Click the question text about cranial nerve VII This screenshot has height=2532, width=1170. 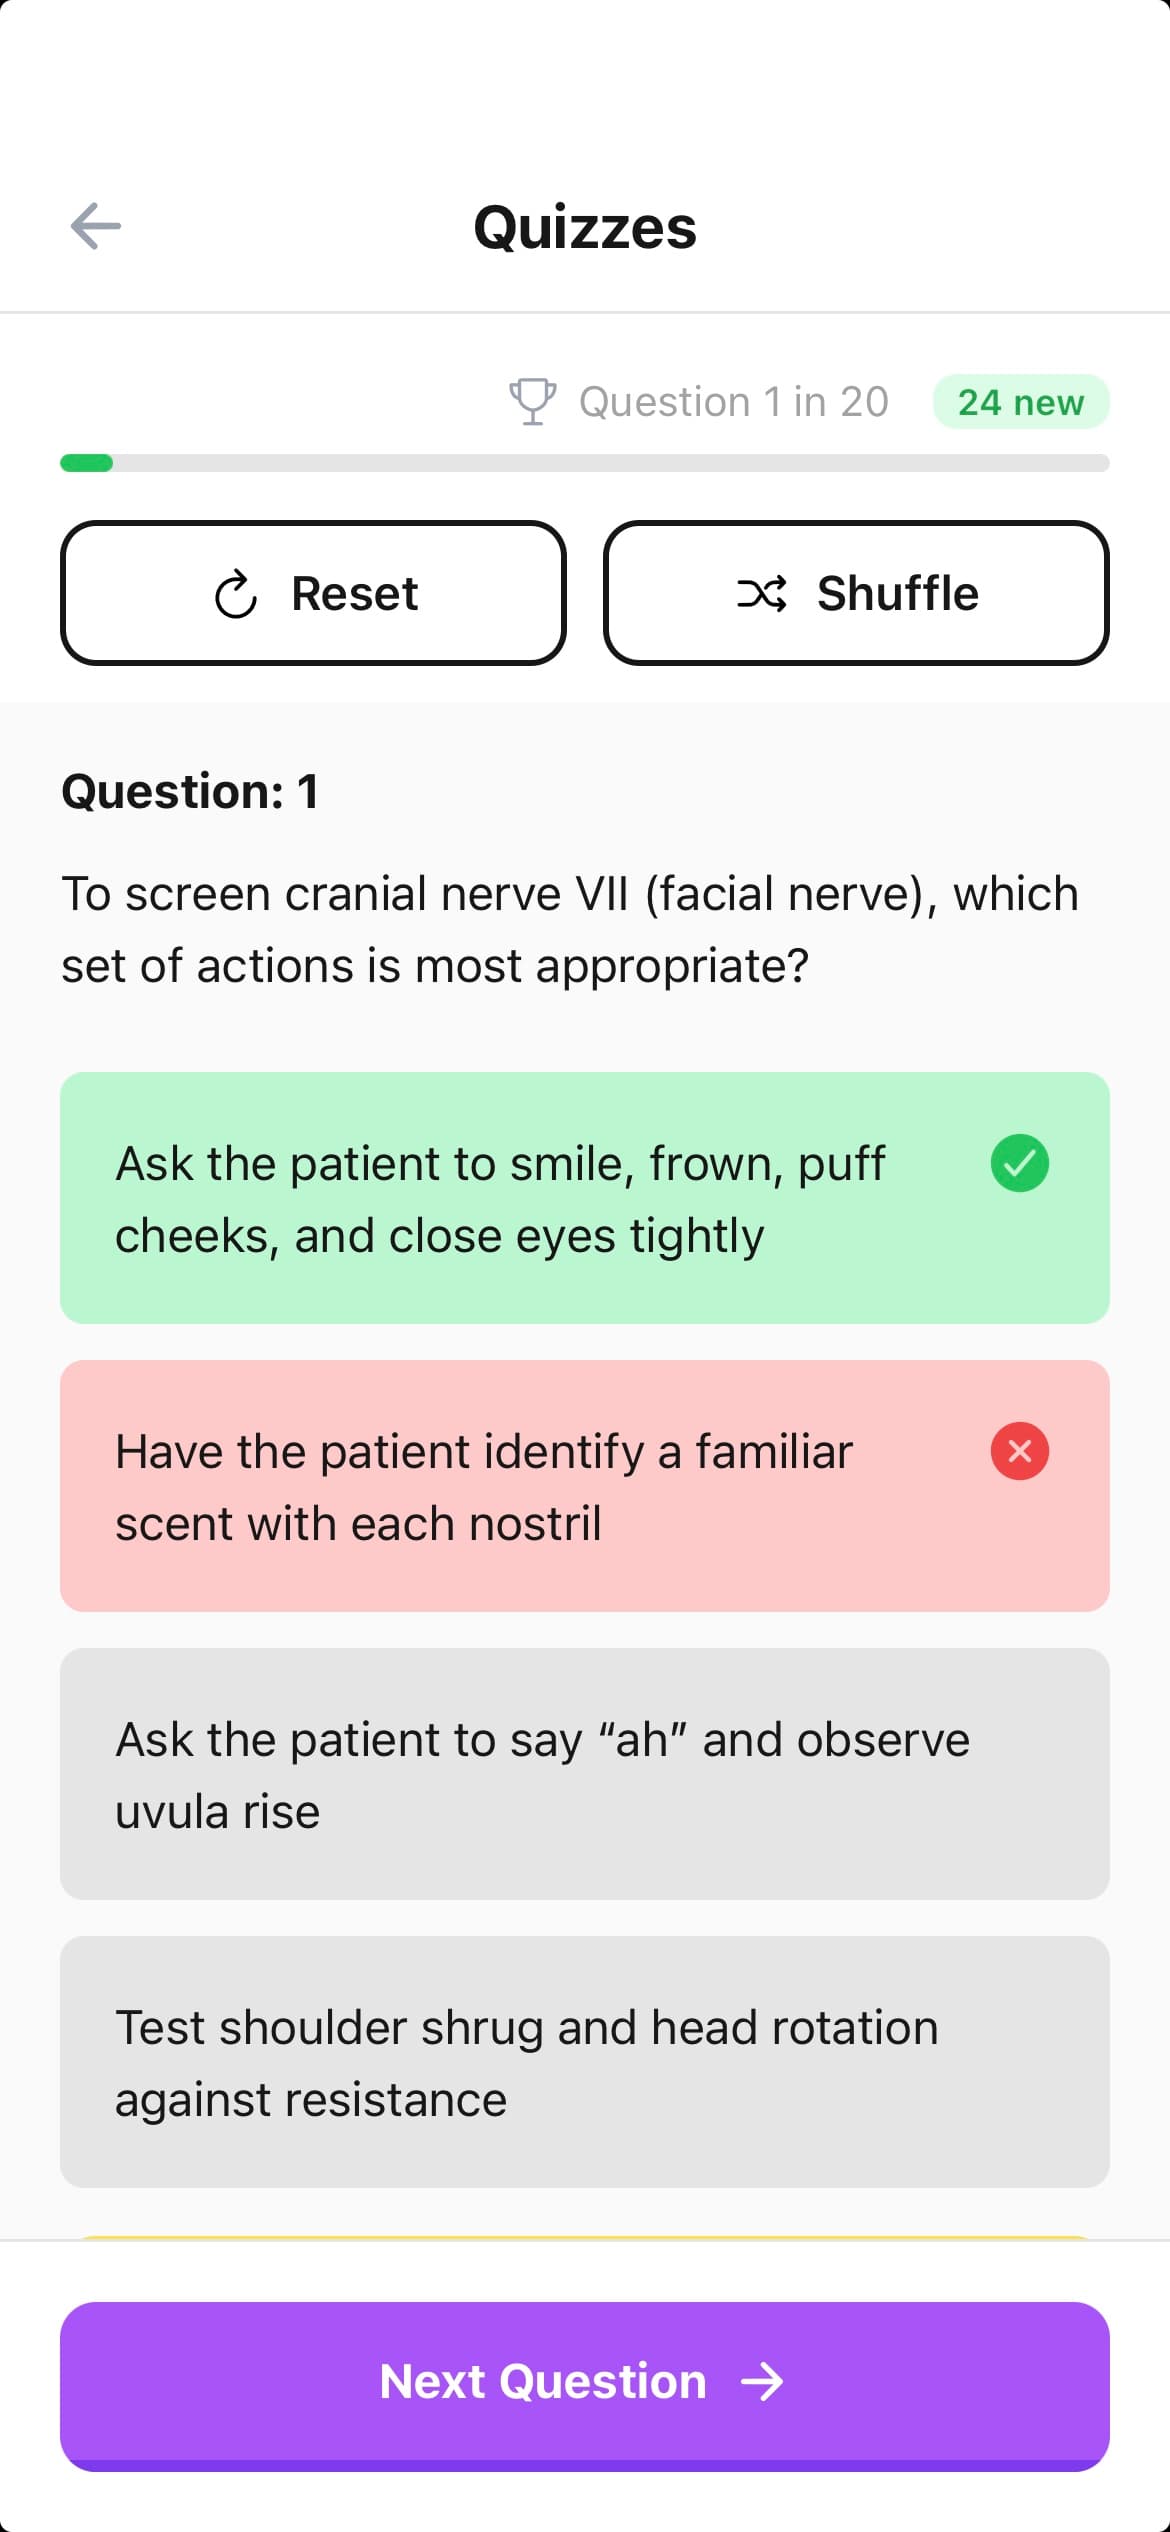click(x=570, y=928)
